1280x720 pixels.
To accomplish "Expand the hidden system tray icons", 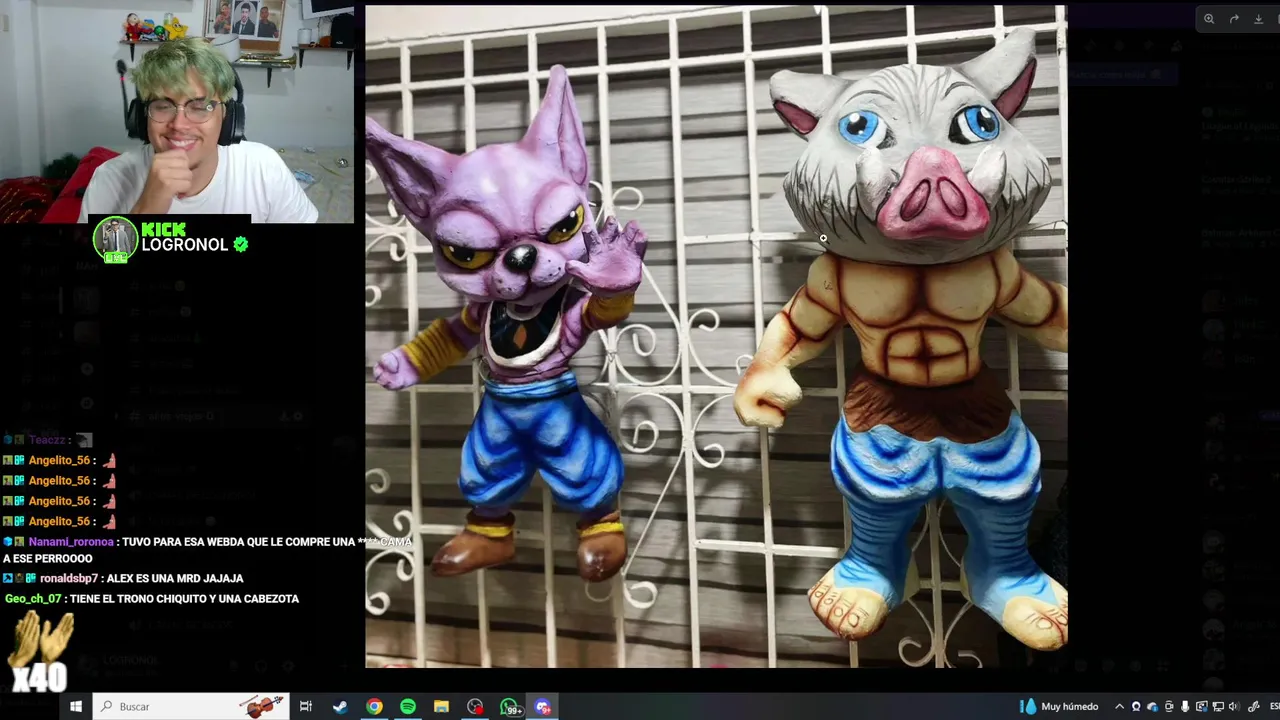I will 1120,706.
